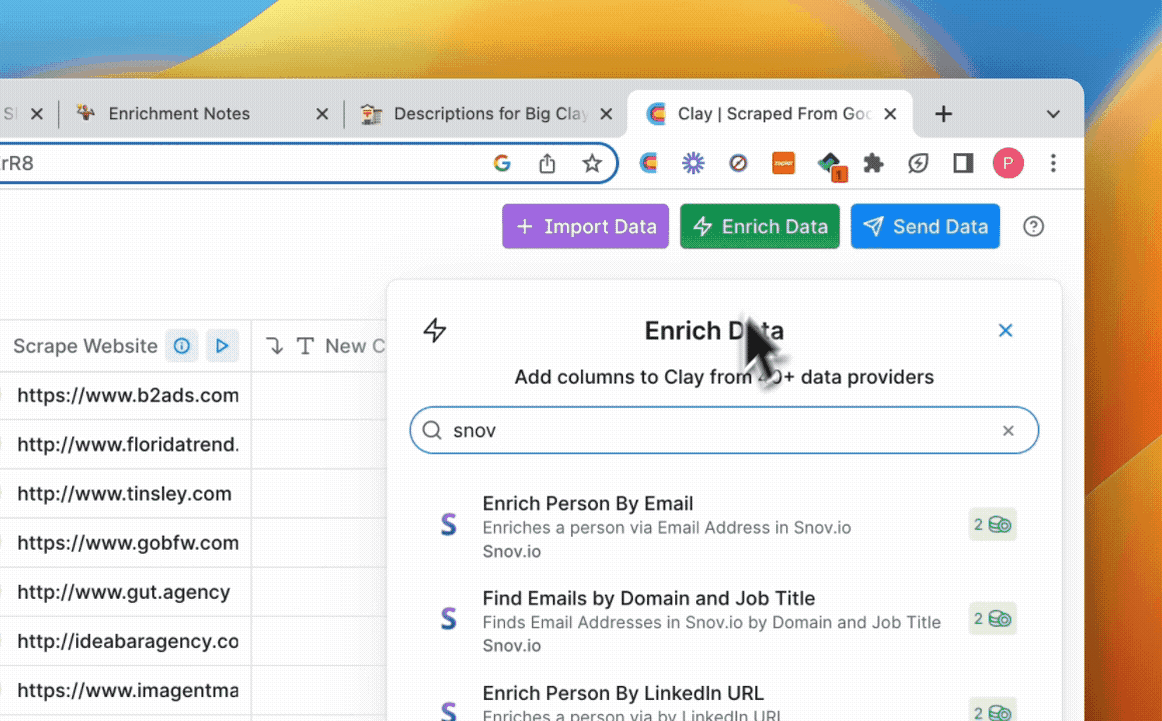Run the Scrape Website column
Viewport: 1162px width, 721px height.
(222, 346)
